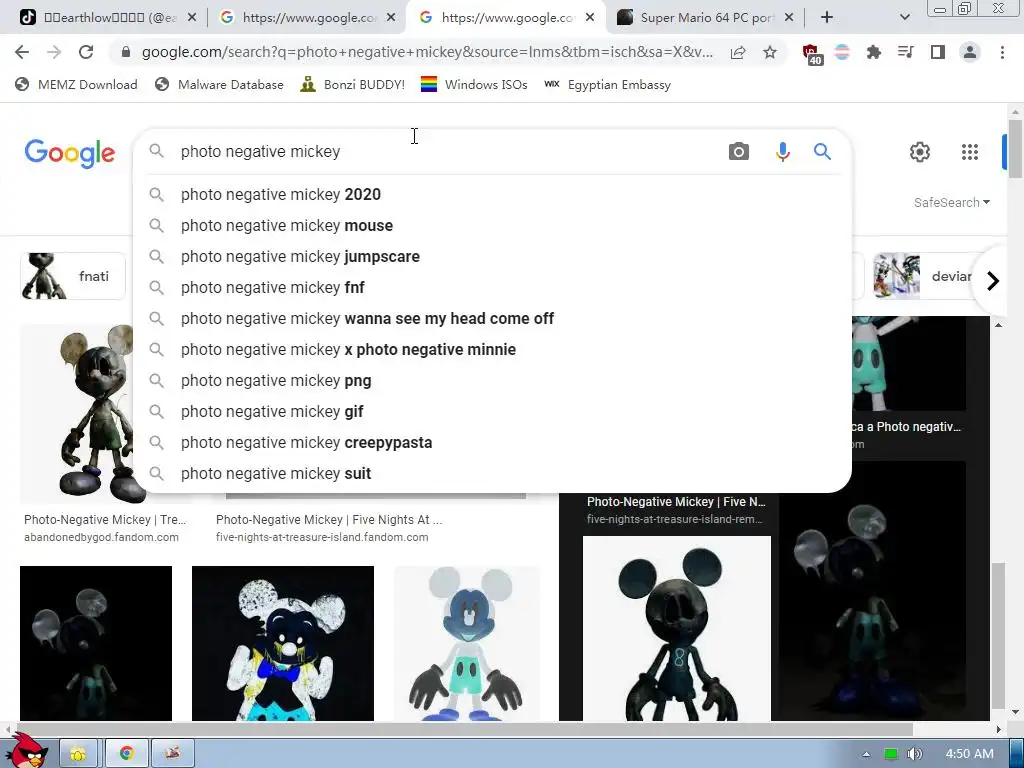
Task: Choose suggestion photo negative mickey gif
Action: [x=492, y=411]
